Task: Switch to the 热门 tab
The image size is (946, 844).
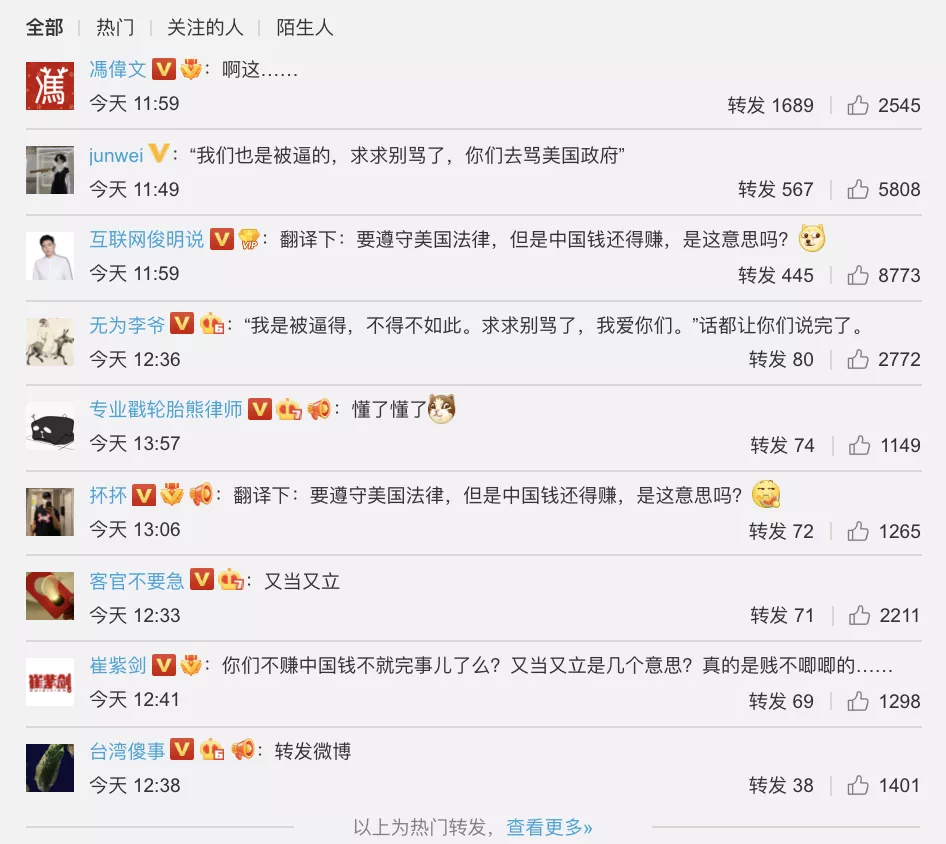Action: (x=115, y=27)
